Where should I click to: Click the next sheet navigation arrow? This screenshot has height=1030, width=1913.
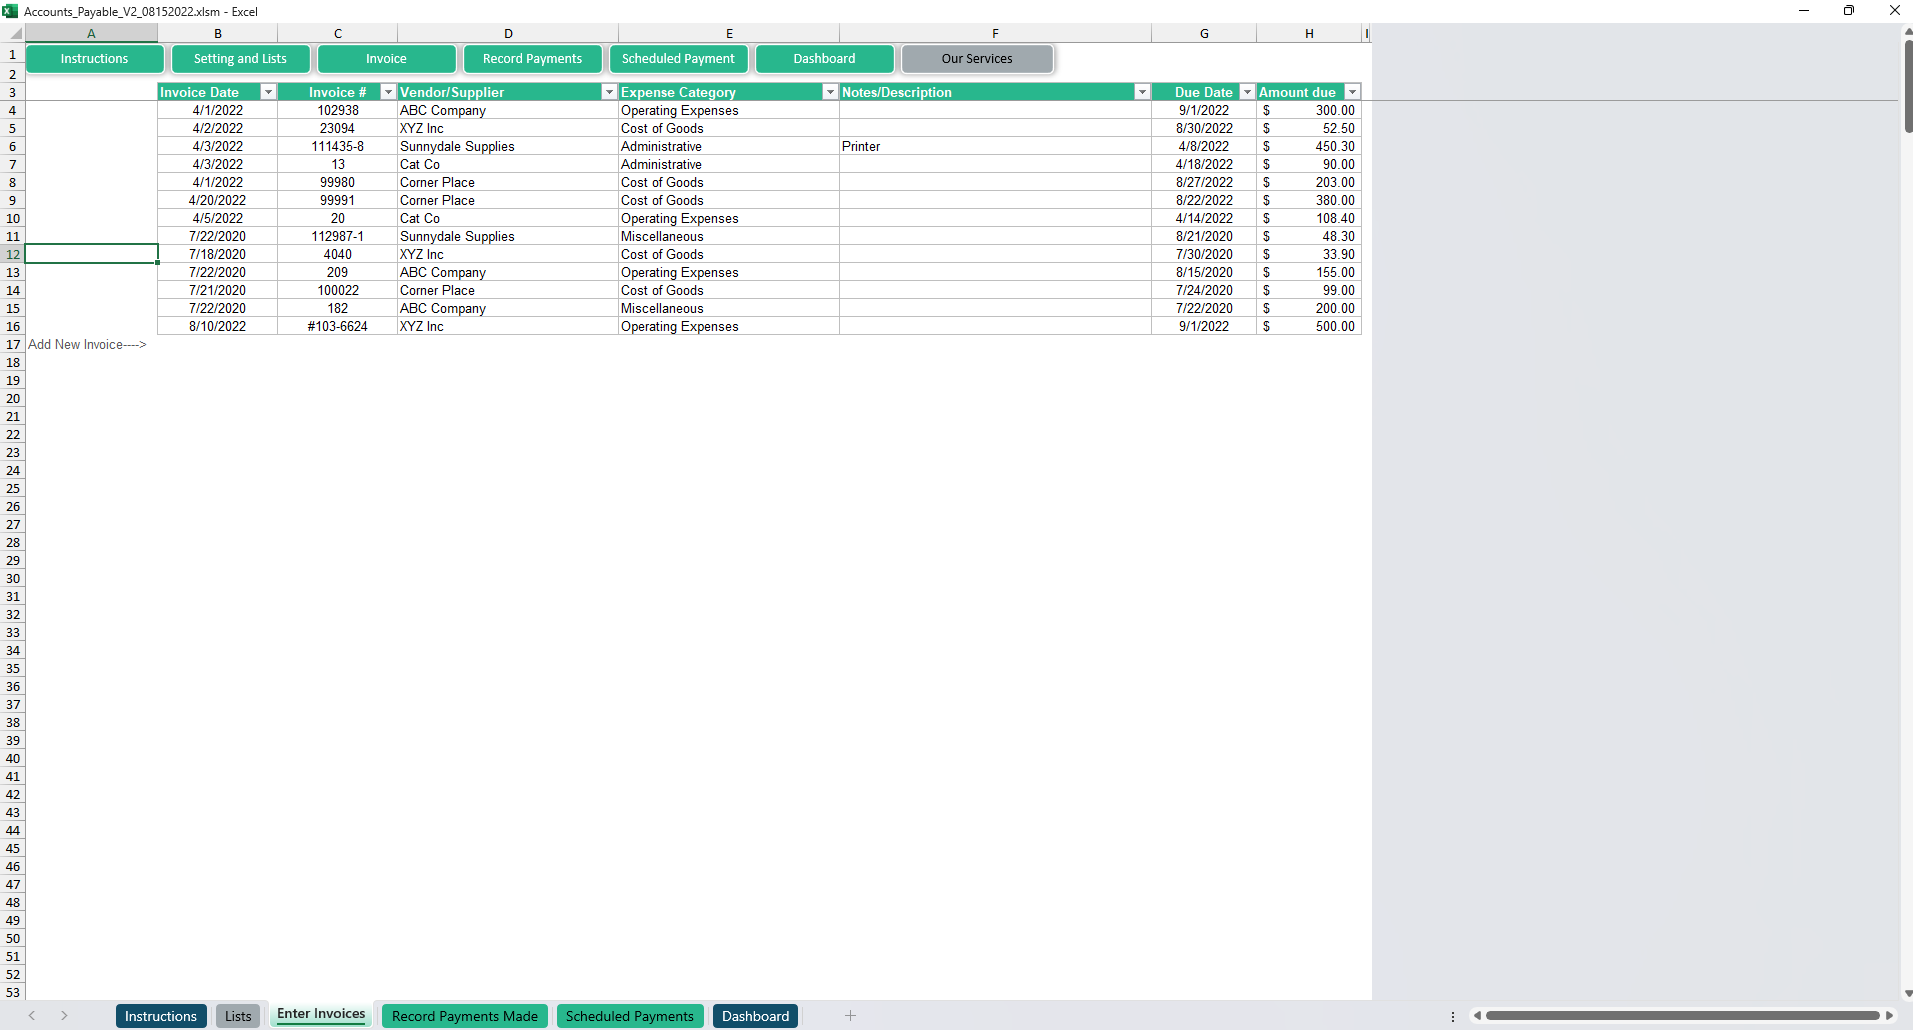[64, 1016]
